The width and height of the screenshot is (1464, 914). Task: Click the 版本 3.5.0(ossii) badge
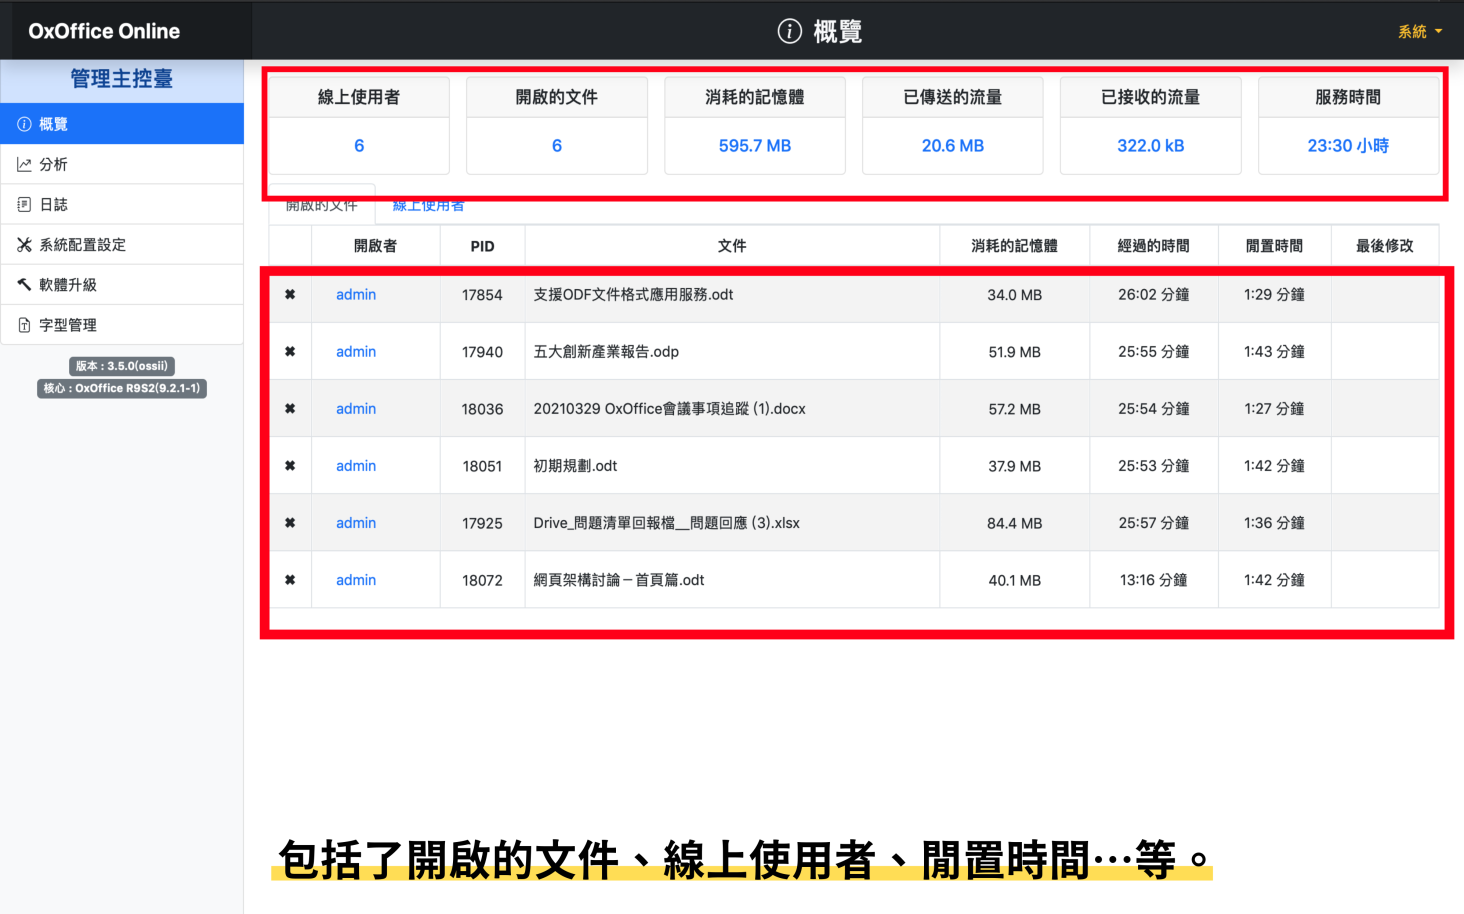122,366
